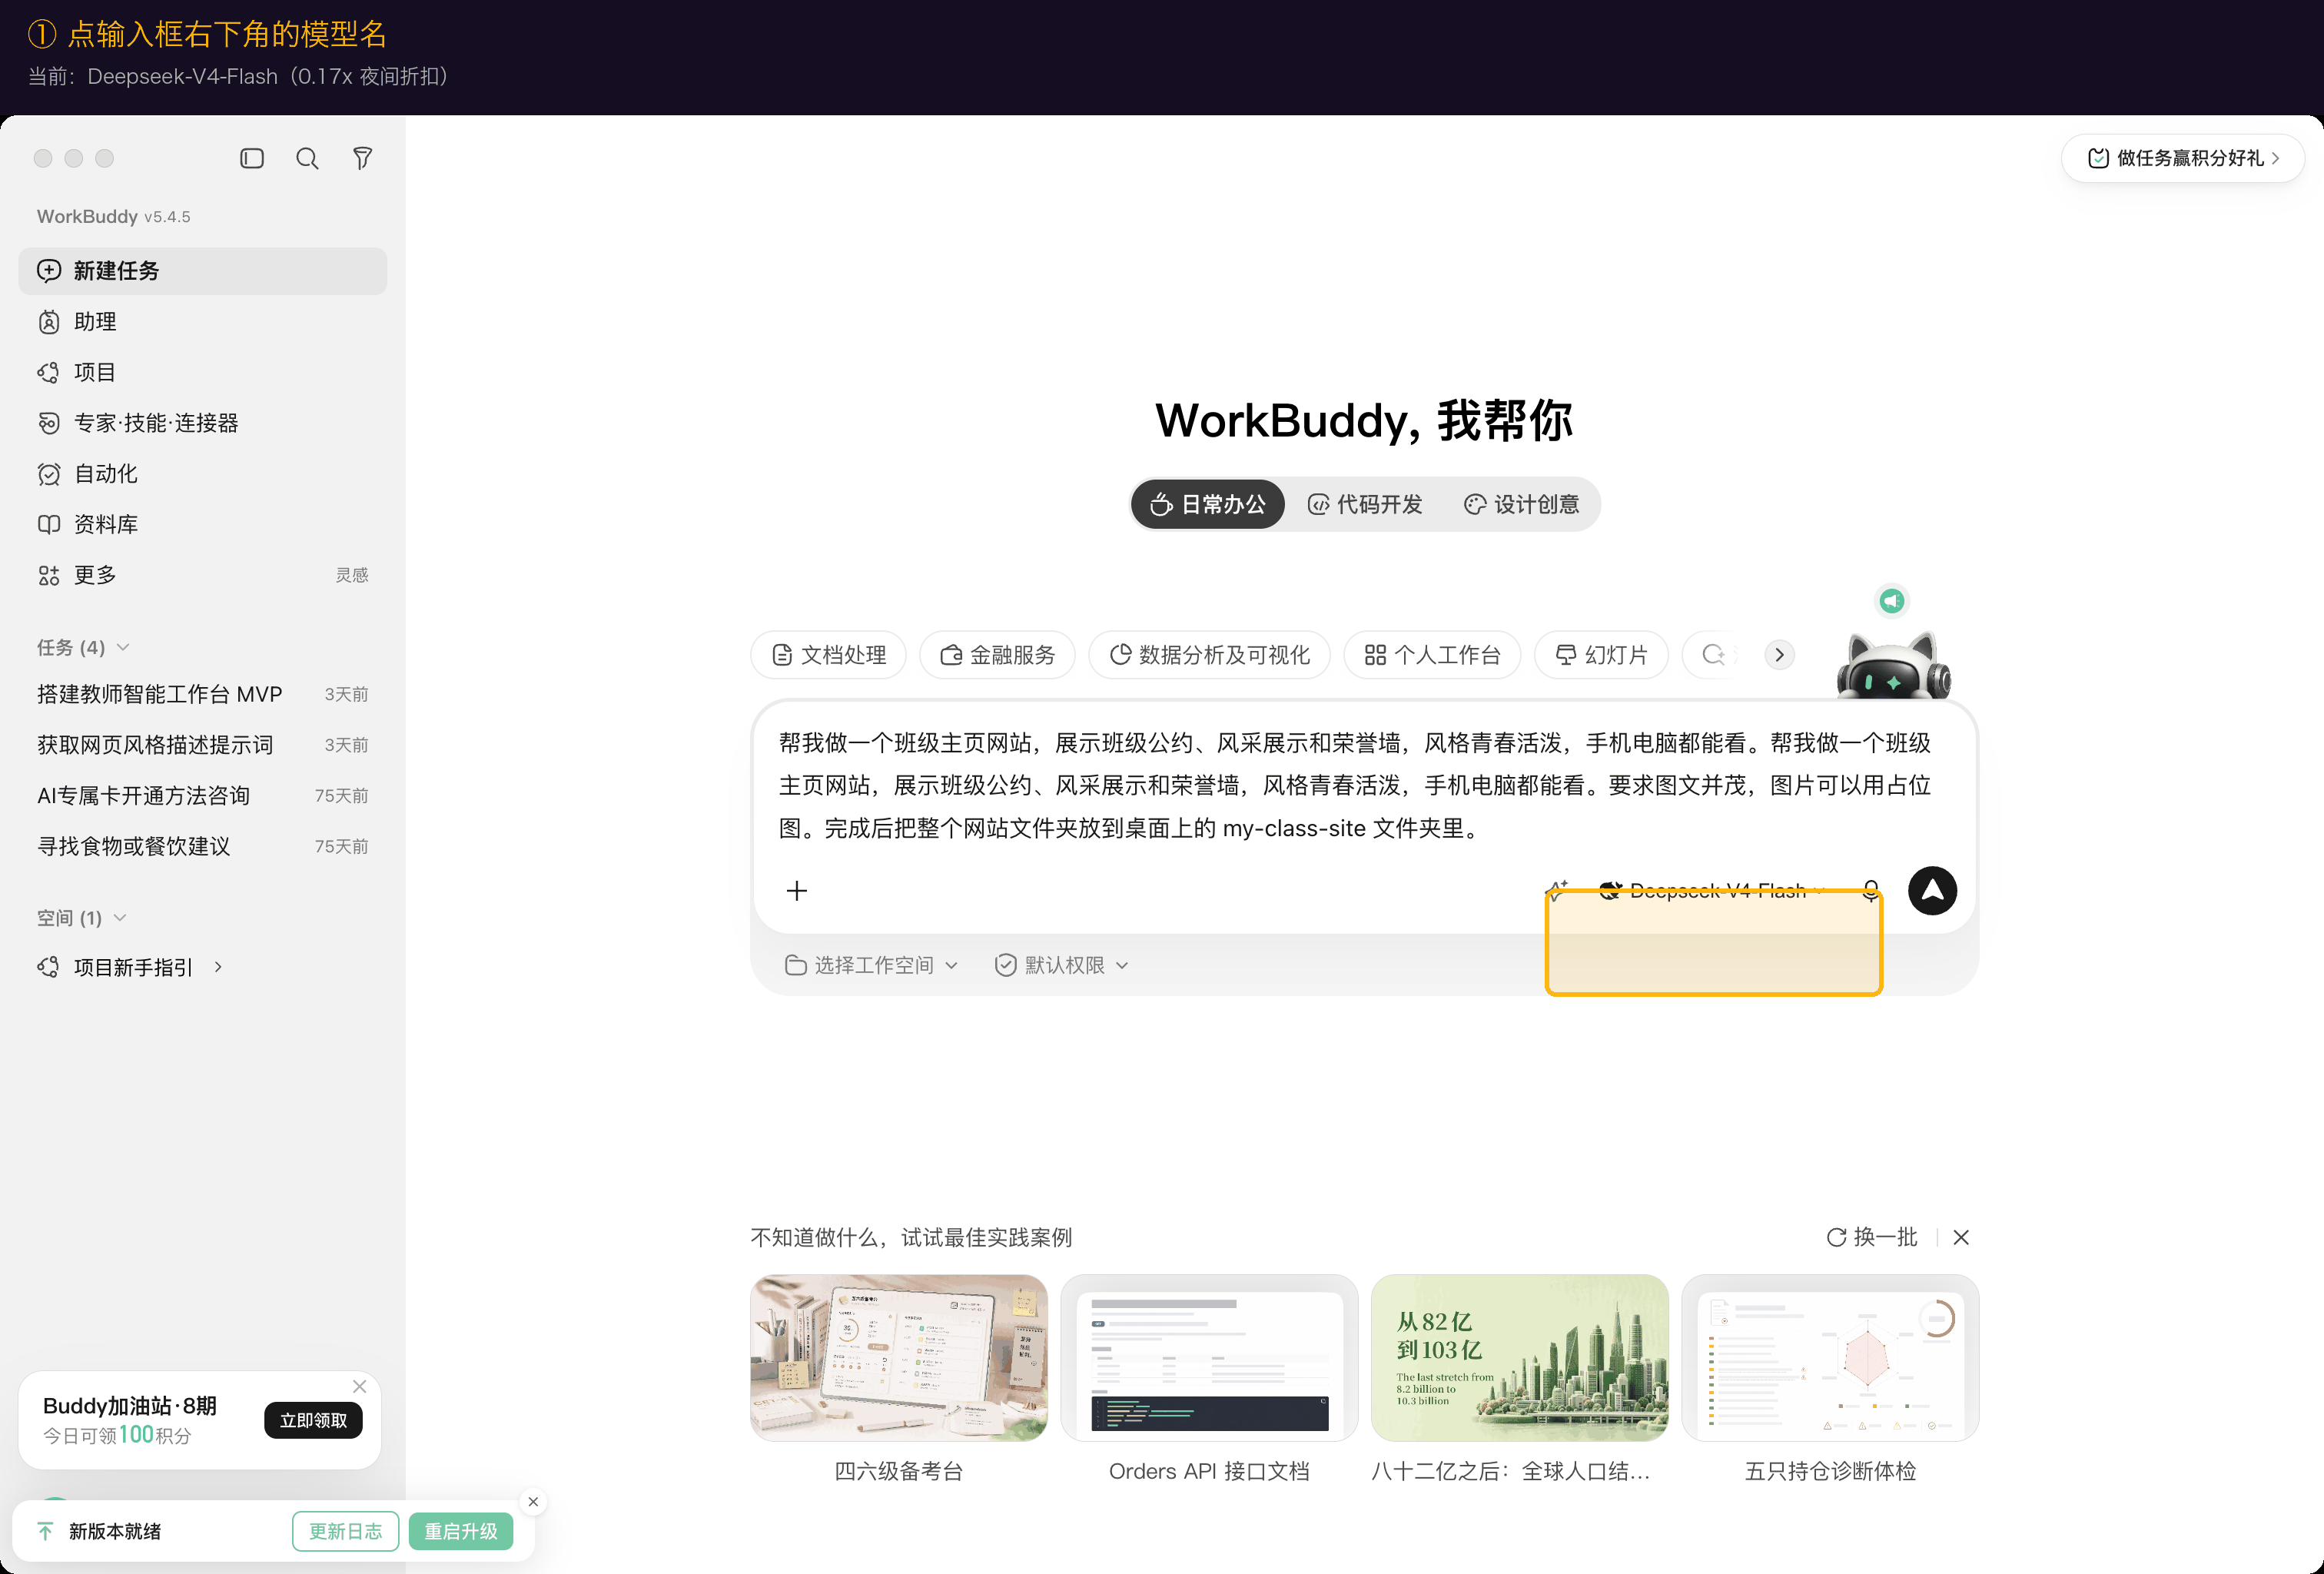Screen dimensions: 2324x1574
Task: Click 做任务赢积分好礼 button
Action: coord(2183,158)
